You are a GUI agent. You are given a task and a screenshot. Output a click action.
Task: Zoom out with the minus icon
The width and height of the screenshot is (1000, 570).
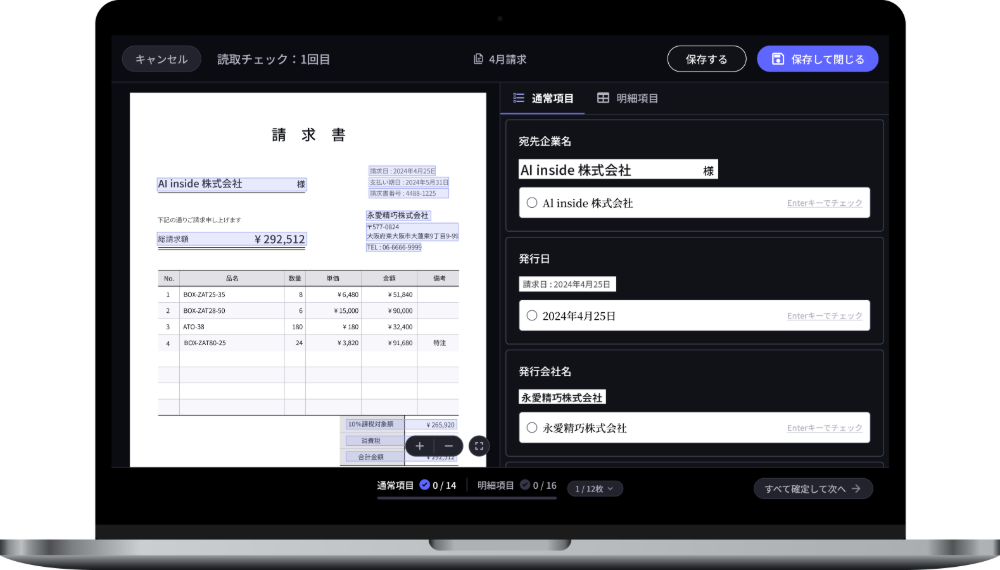[449, 446]
